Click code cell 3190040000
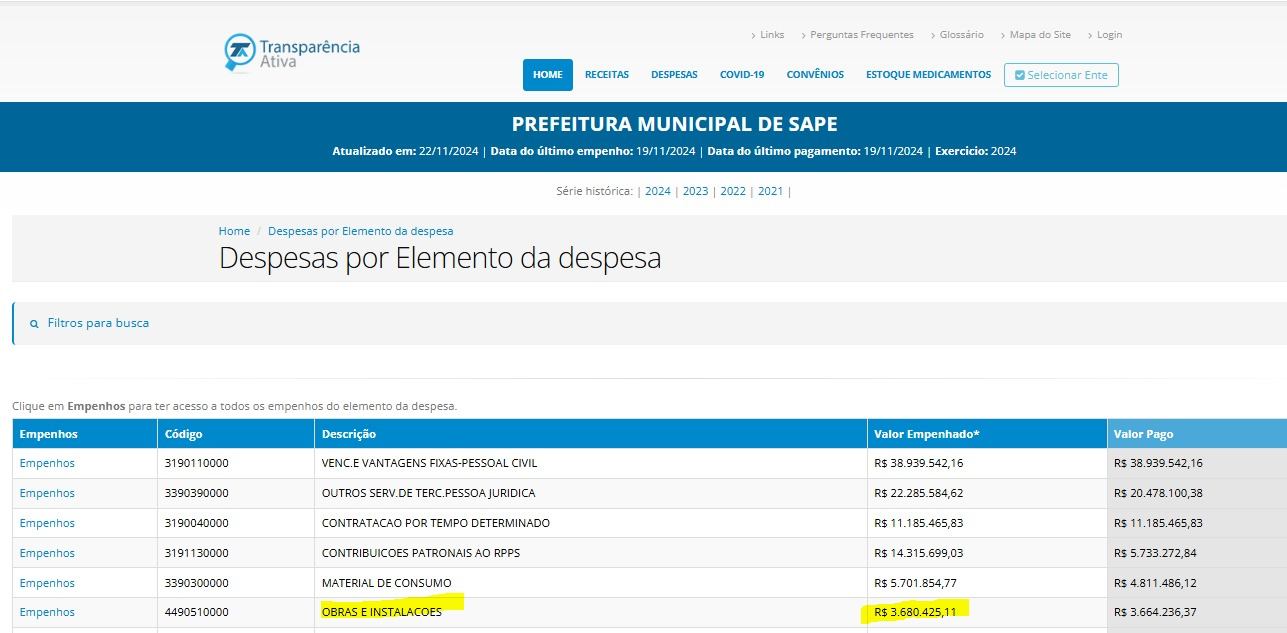 point(197,523)
